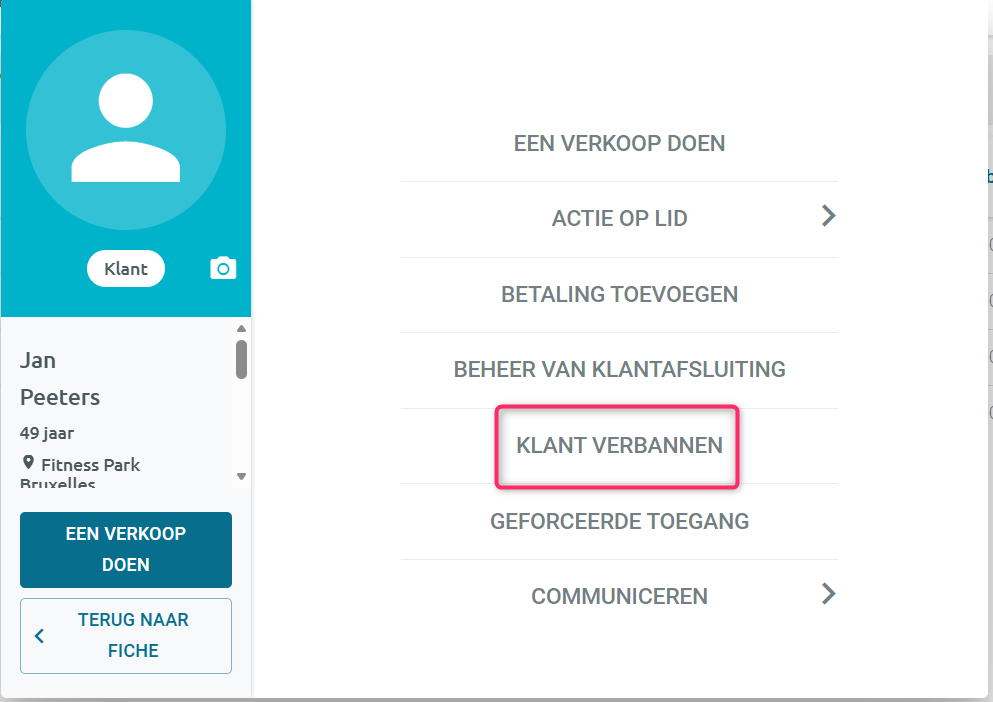Click the back chevron on Terug naar fiche
Image resolution: width=993 pixels, height=702 pixels.
39,635
